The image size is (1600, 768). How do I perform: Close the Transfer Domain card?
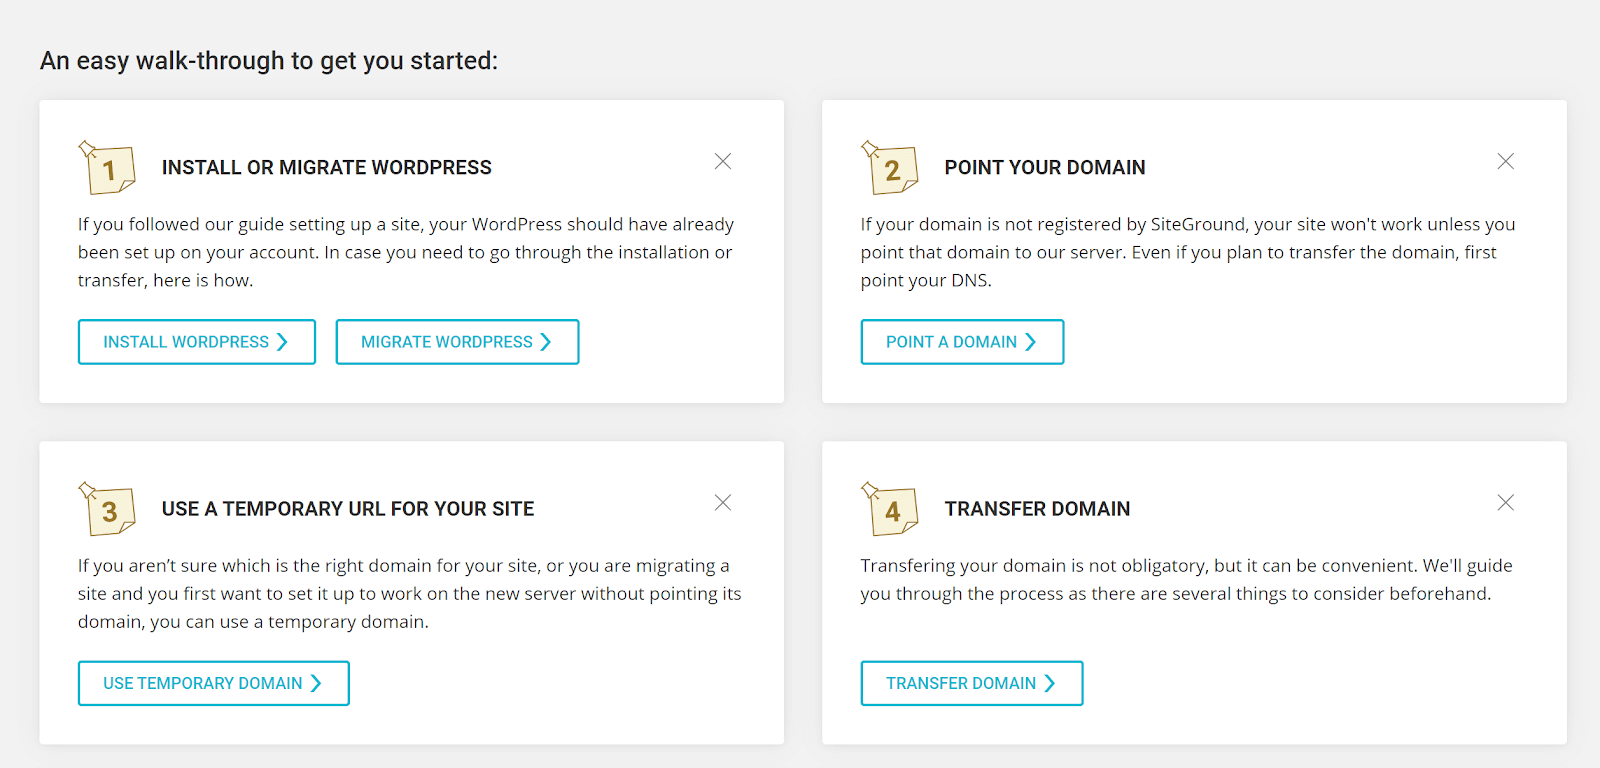pos(1505,502)
